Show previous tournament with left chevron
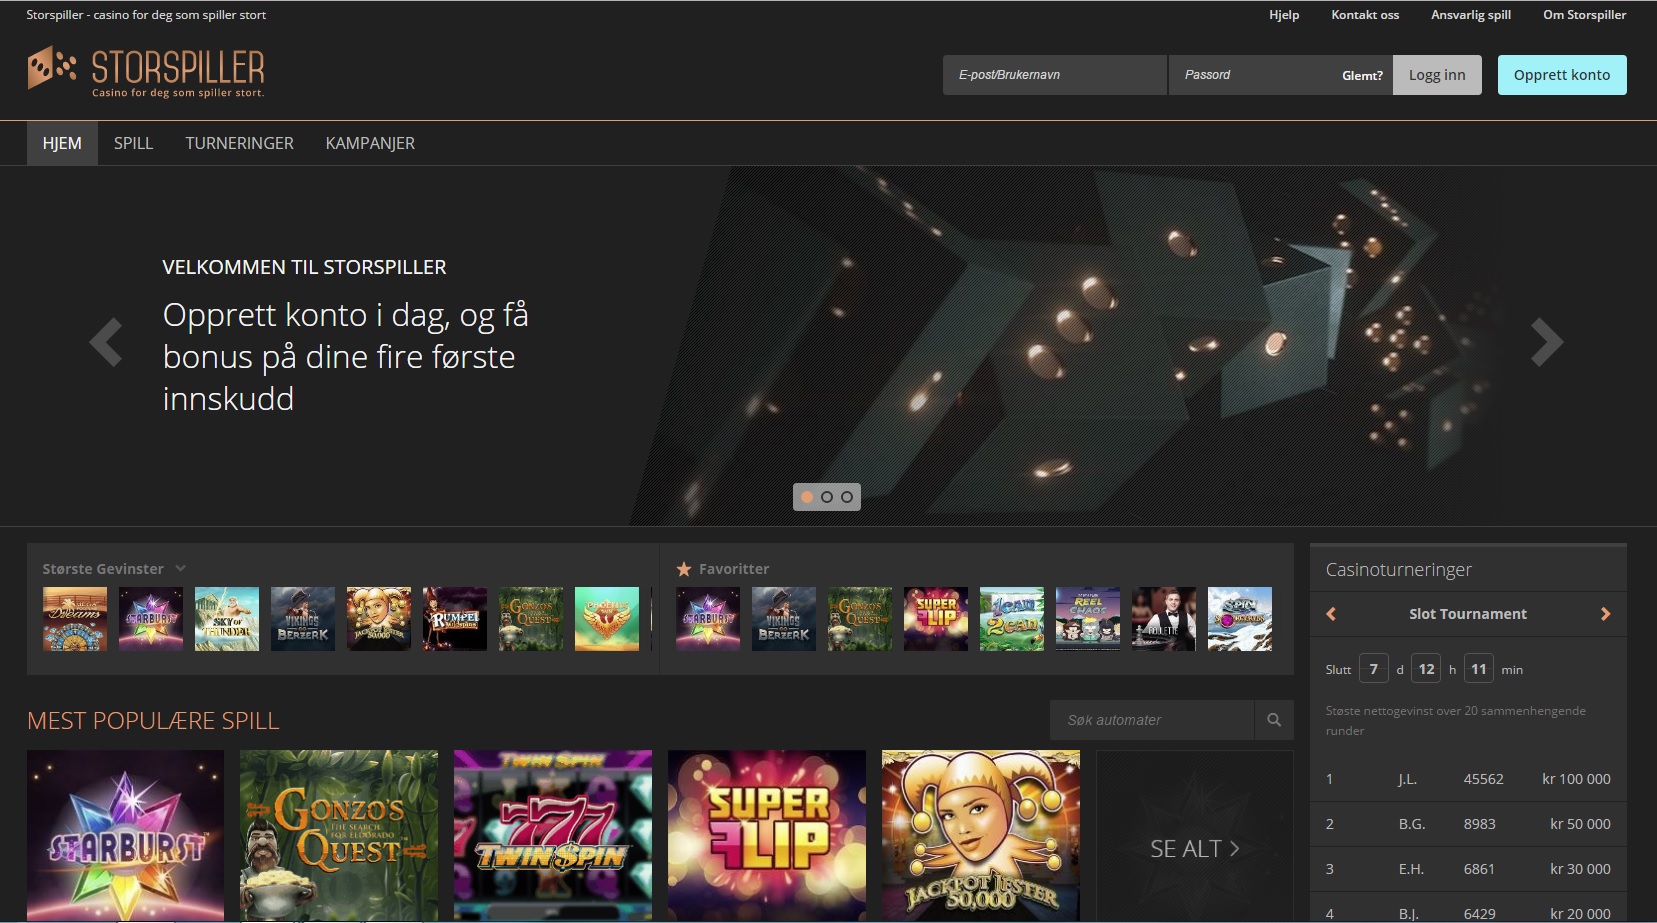Screen dimensions: 1657x923 [1331, 614]
